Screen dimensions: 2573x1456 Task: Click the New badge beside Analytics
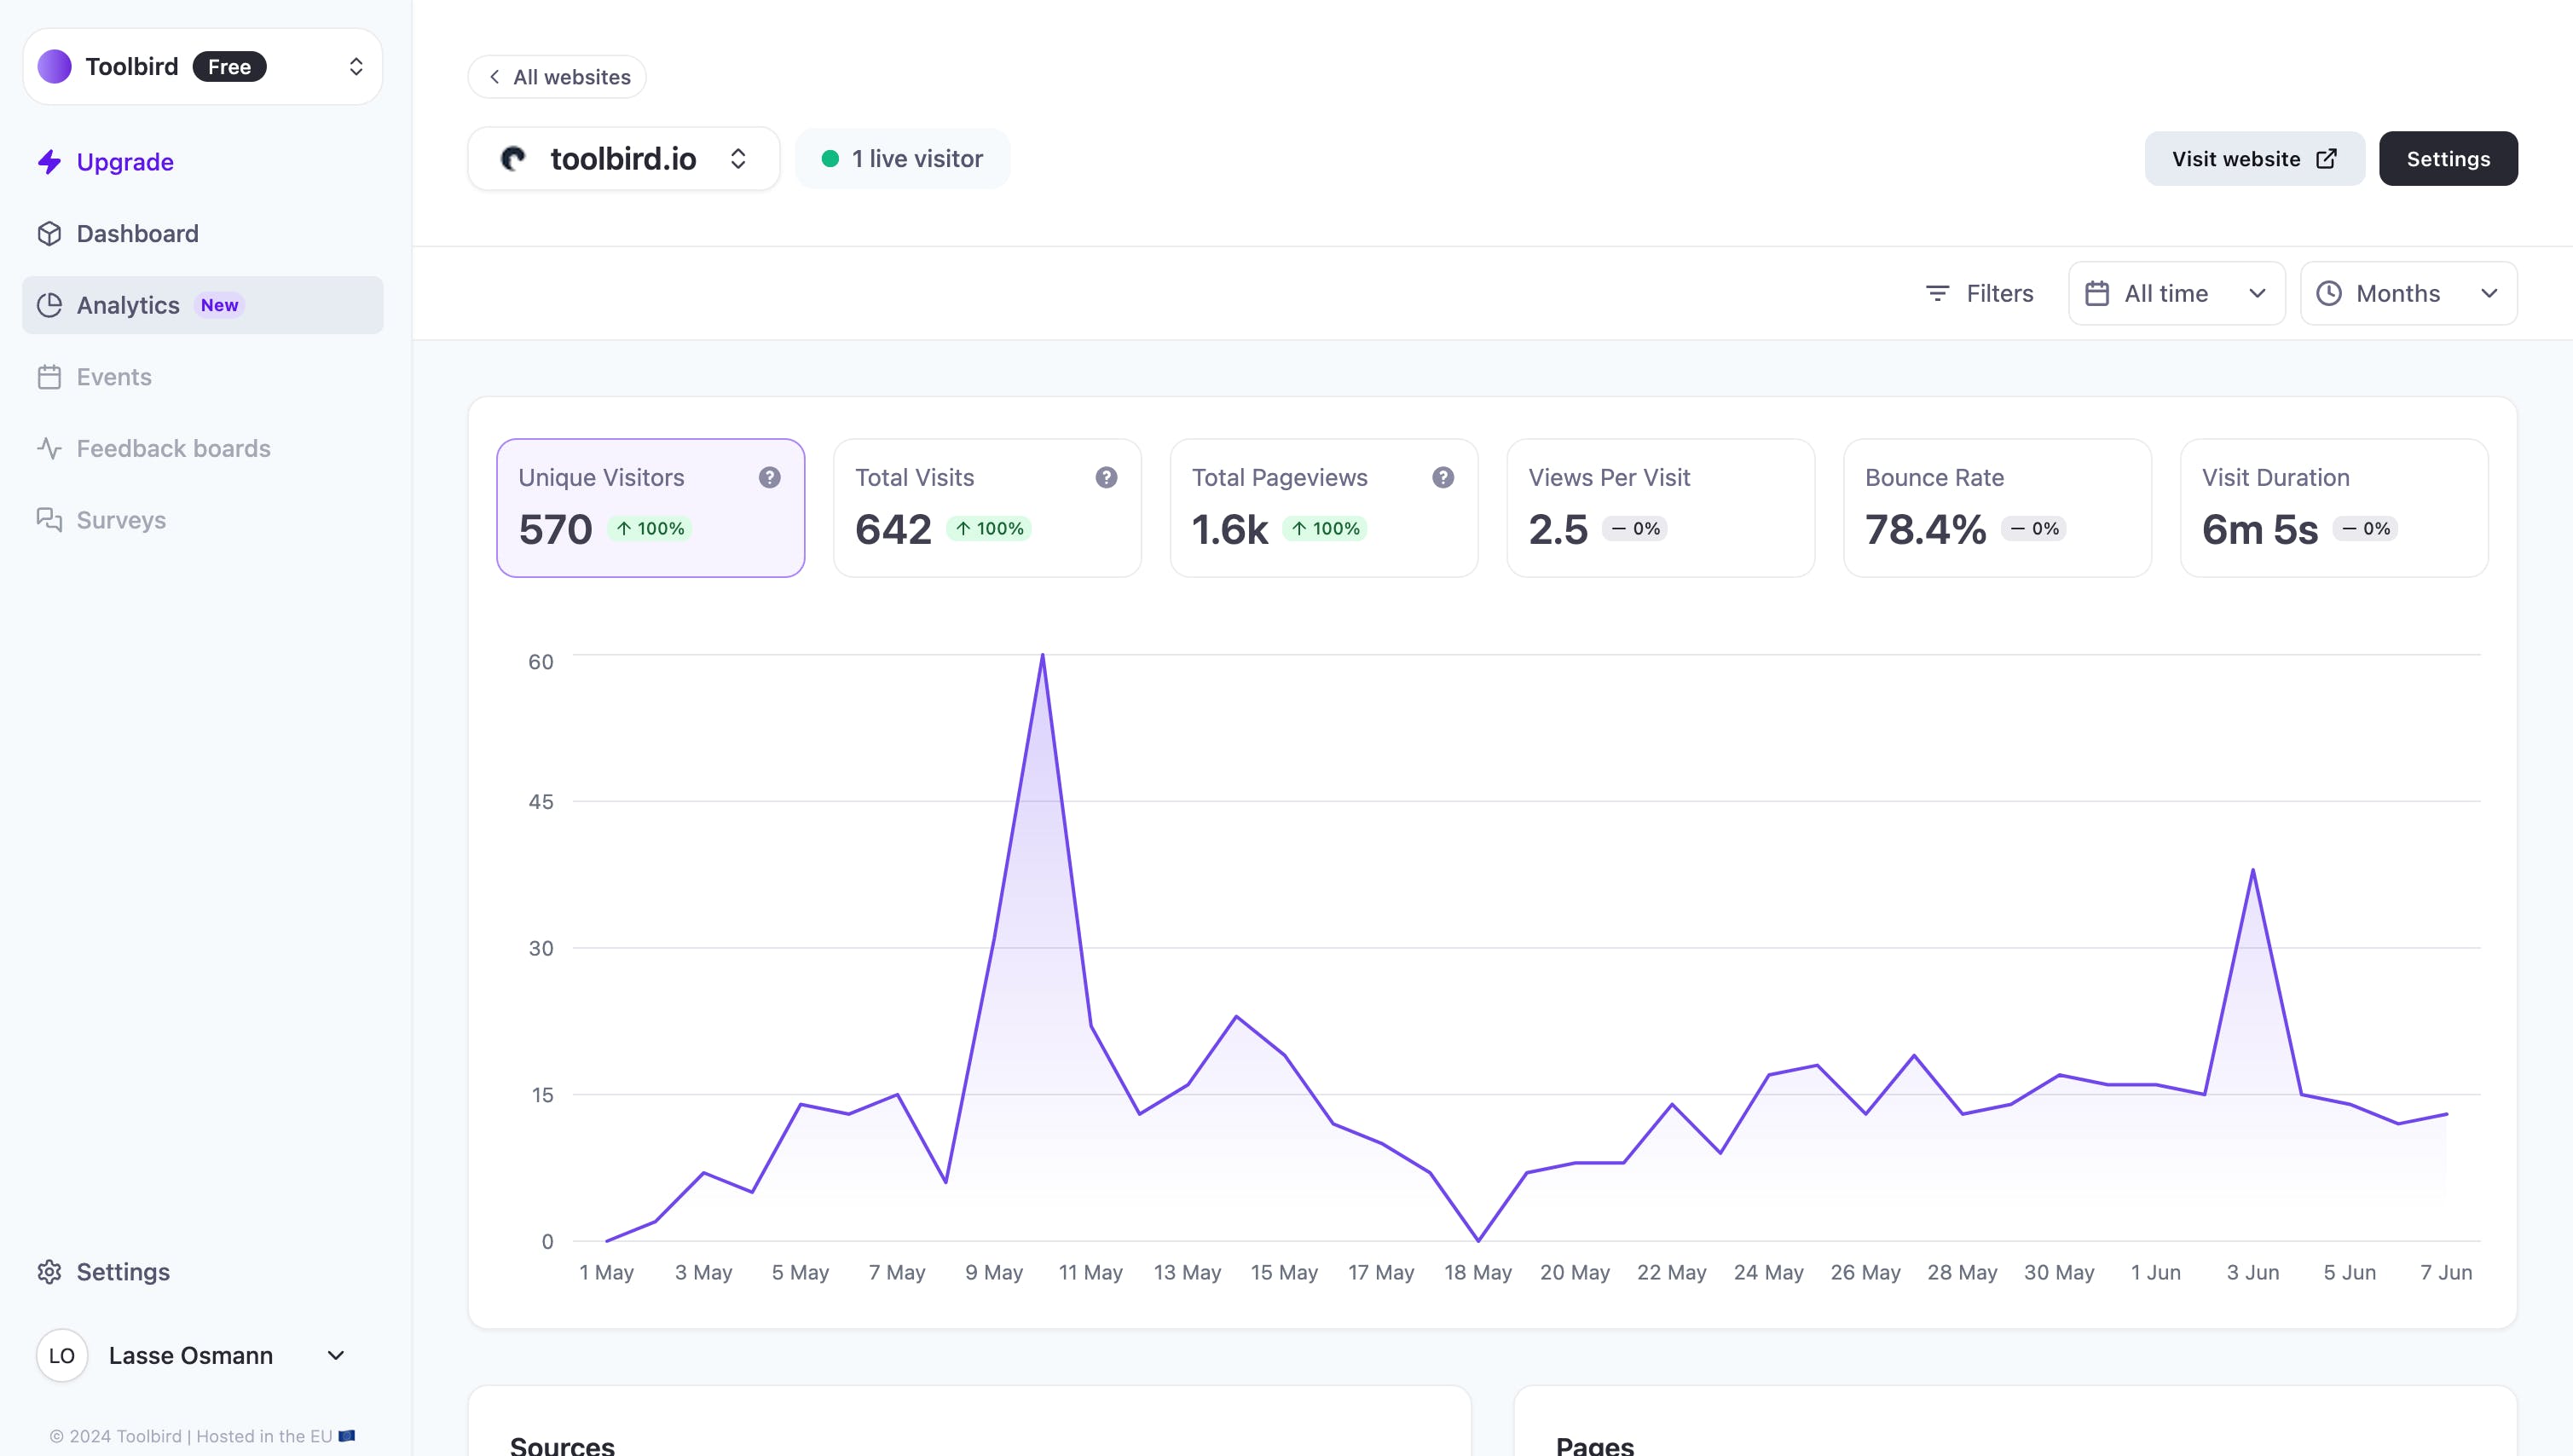tap(219, 305)
